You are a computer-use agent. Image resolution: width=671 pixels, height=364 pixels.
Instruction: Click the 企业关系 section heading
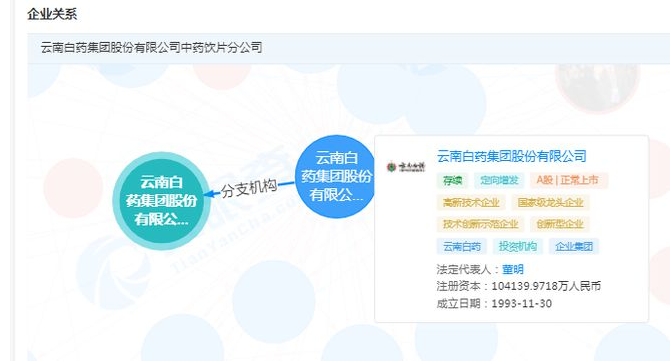52,14
